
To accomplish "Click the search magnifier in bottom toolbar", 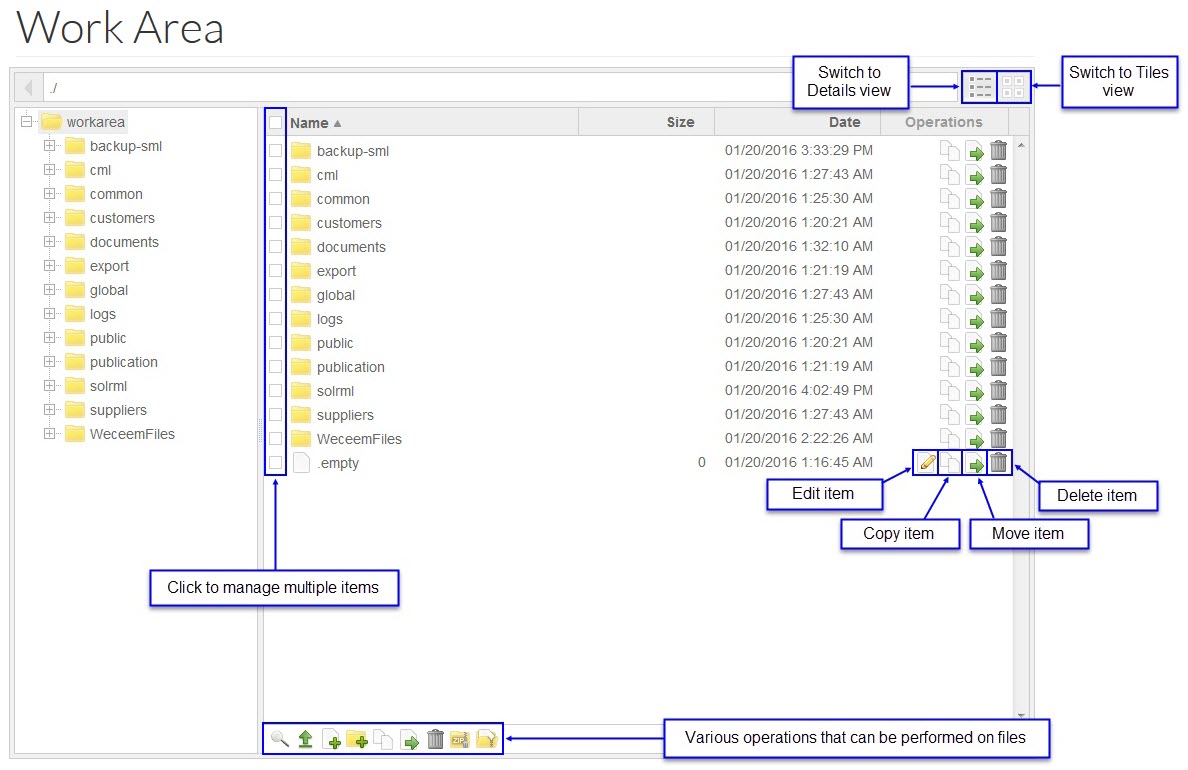I will (x=280, y=739).
